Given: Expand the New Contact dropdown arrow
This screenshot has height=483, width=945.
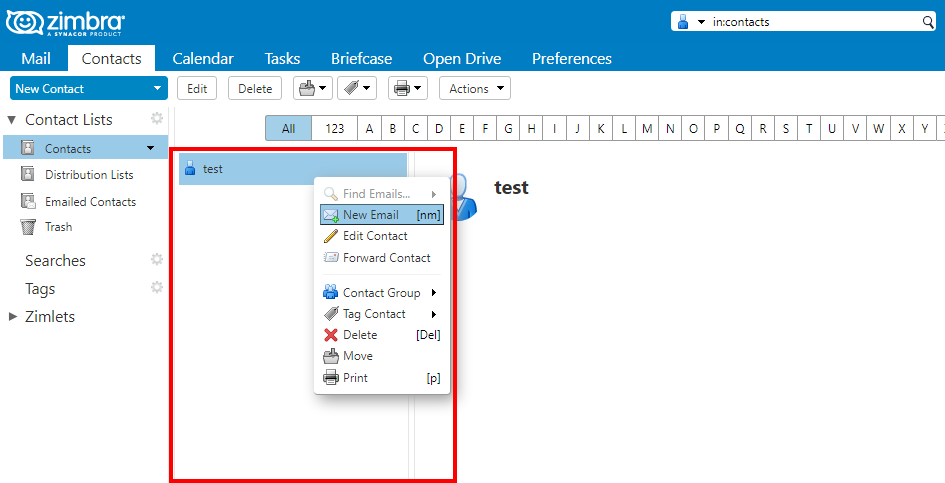Looking at the screenshot, I should point(157,89).
